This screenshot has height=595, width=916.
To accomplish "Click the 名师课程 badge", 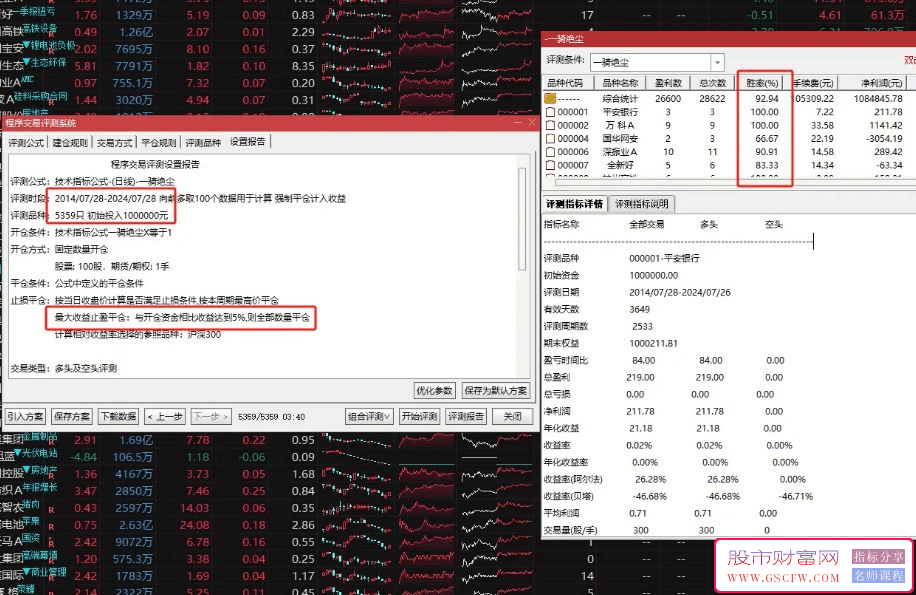I will 878,575.
